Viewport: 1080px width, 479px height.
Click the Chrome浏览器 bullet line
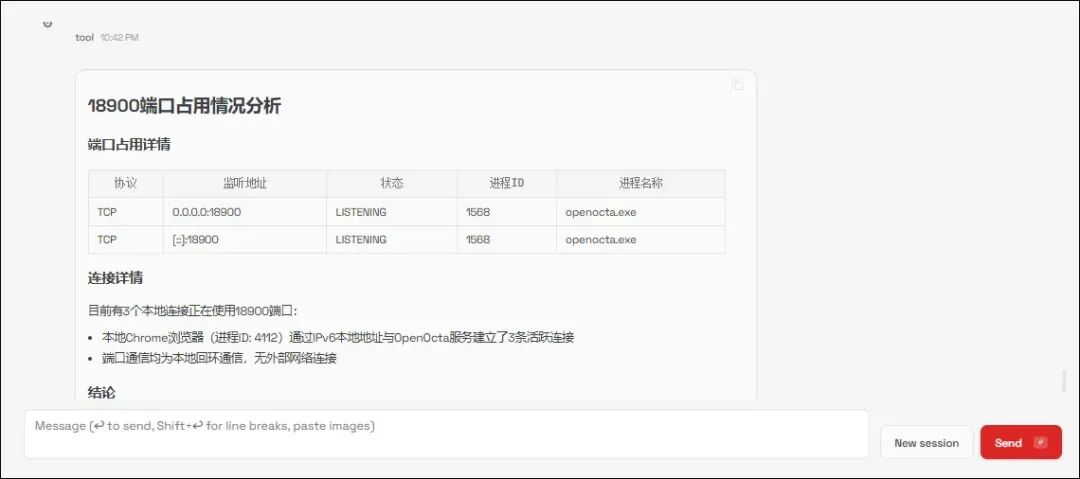pyautogui.click(x=338, y=337)
